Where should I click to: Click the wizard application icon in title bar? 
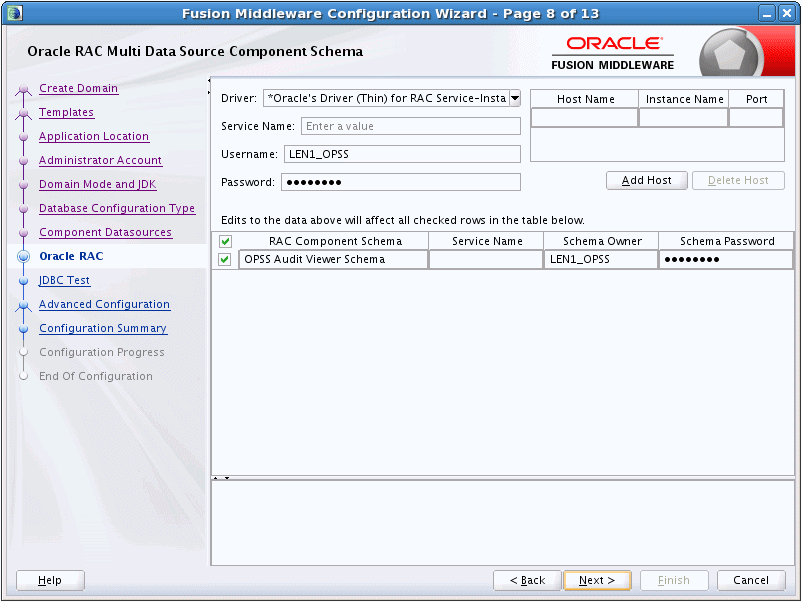coord(15,13)
